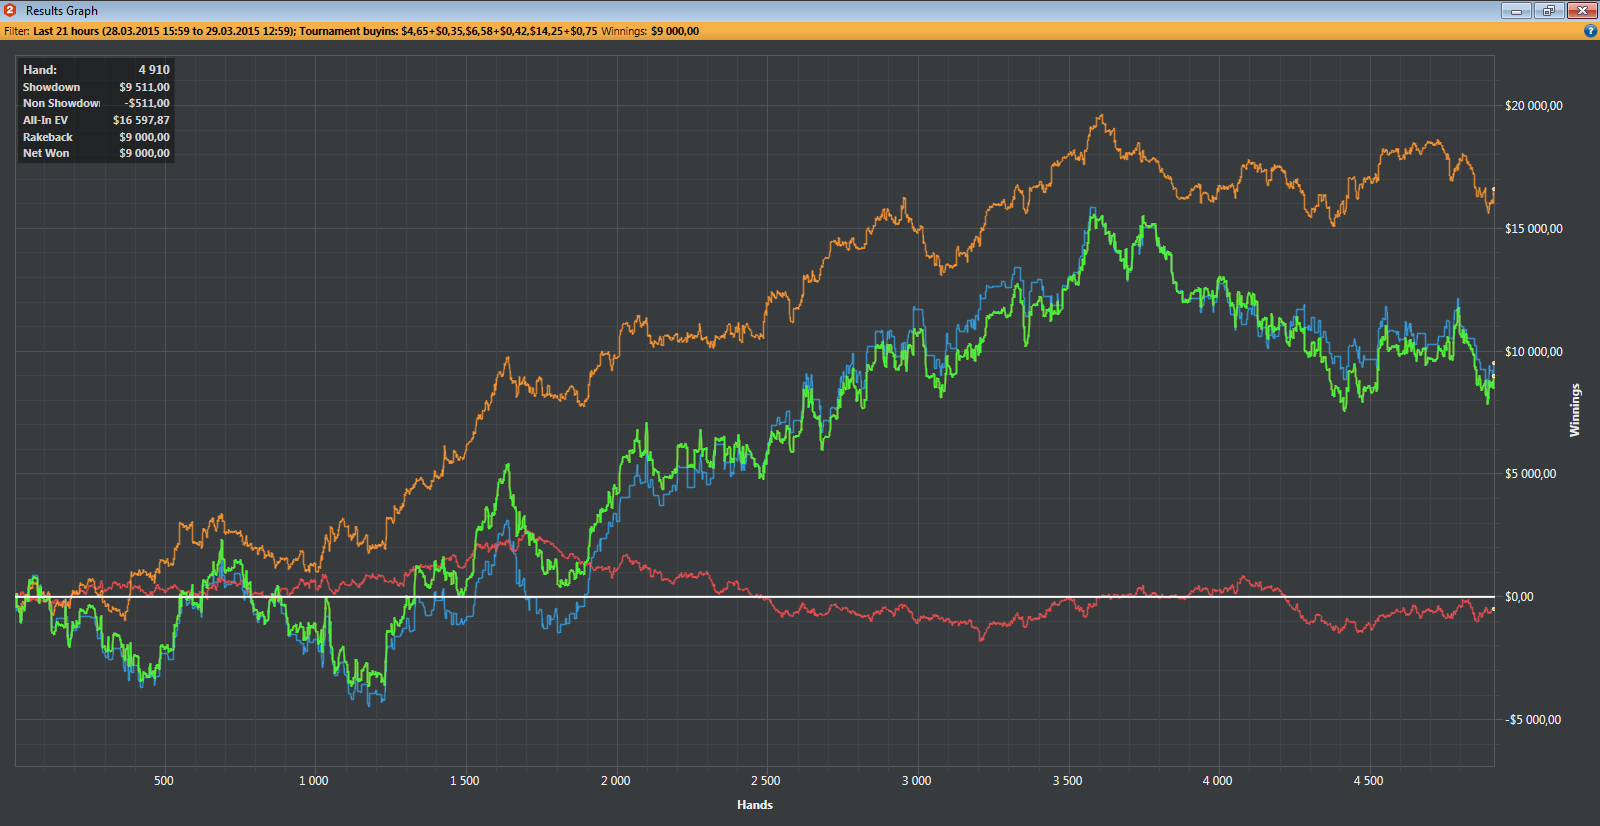1600x826 pixels.
Task: Close the Results Graph window
Action: point(1582,11)
